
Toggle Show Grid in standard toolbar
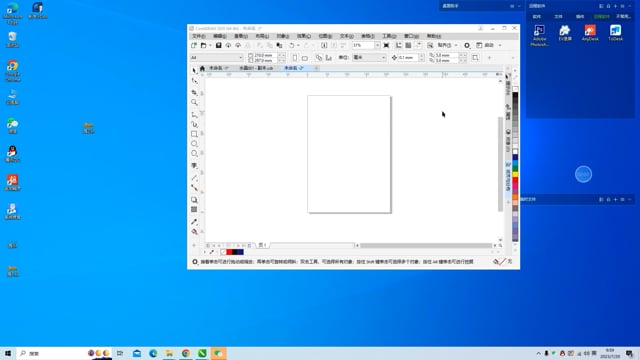(x=408, y=45)
